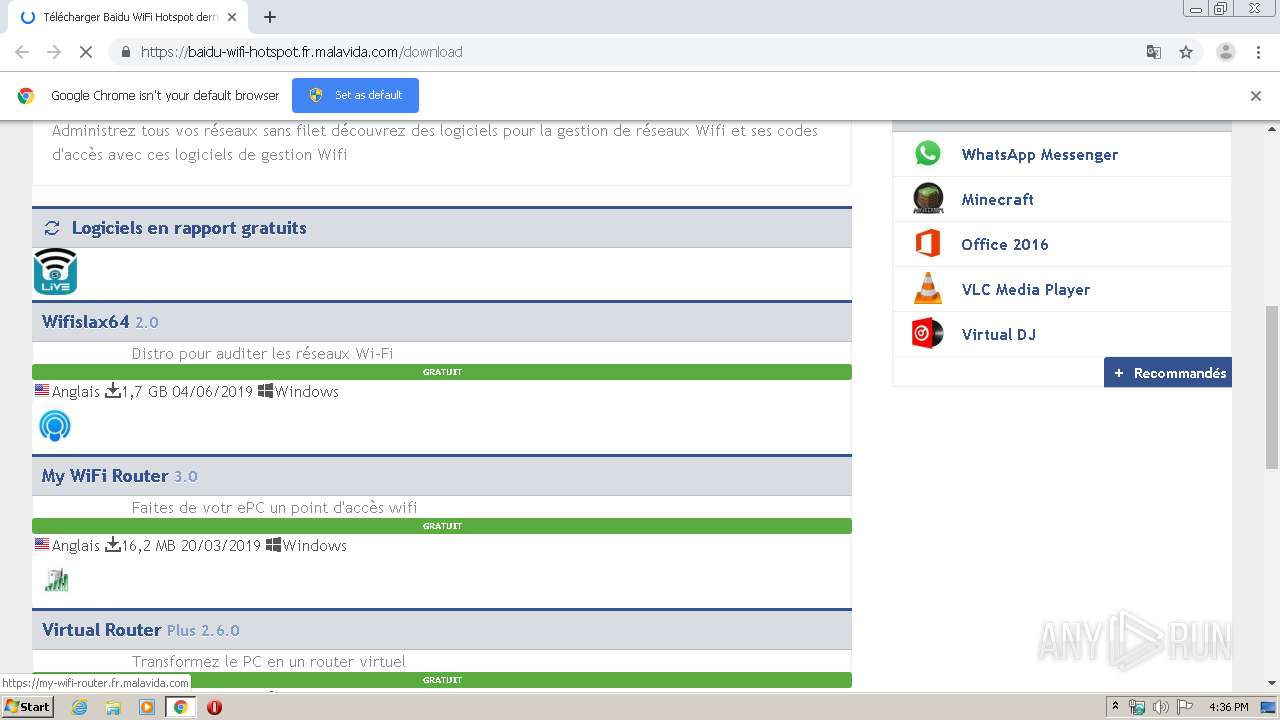Go back to previous page
This screenshot has width=1280, height=720.
(22, 52)
